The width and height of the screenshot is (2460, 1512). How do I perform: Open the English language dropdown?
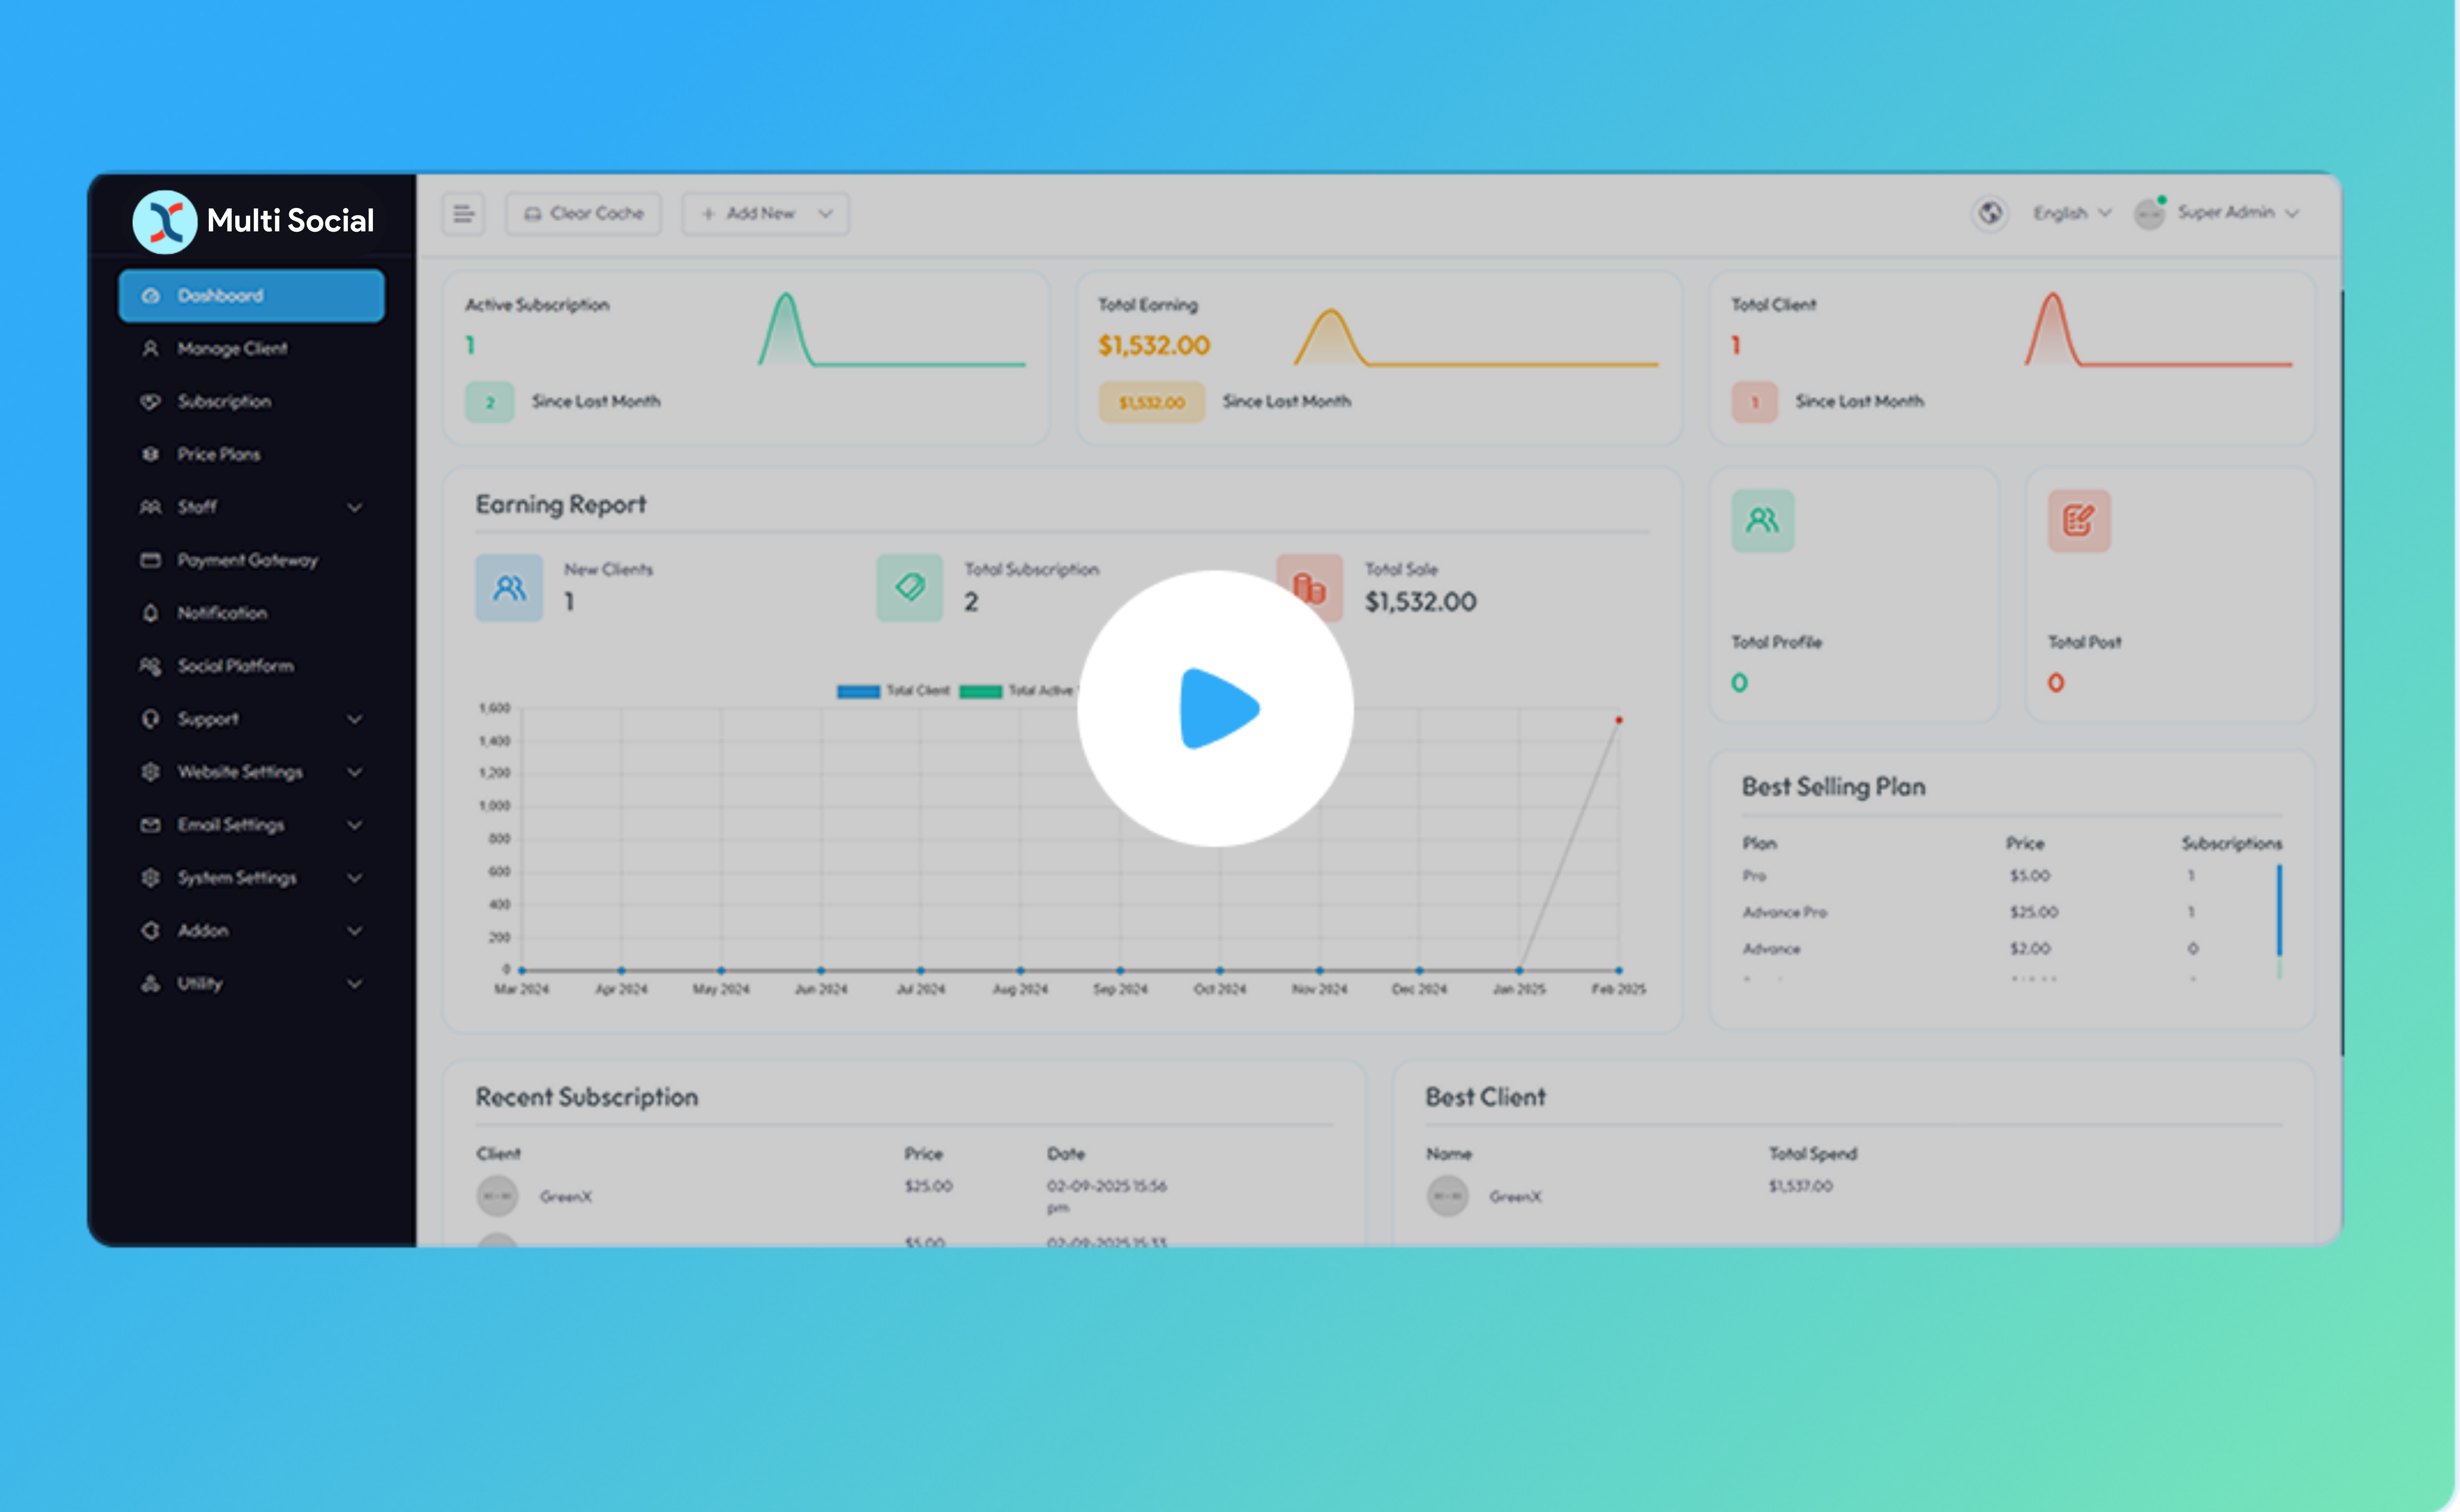(2071, 213)
